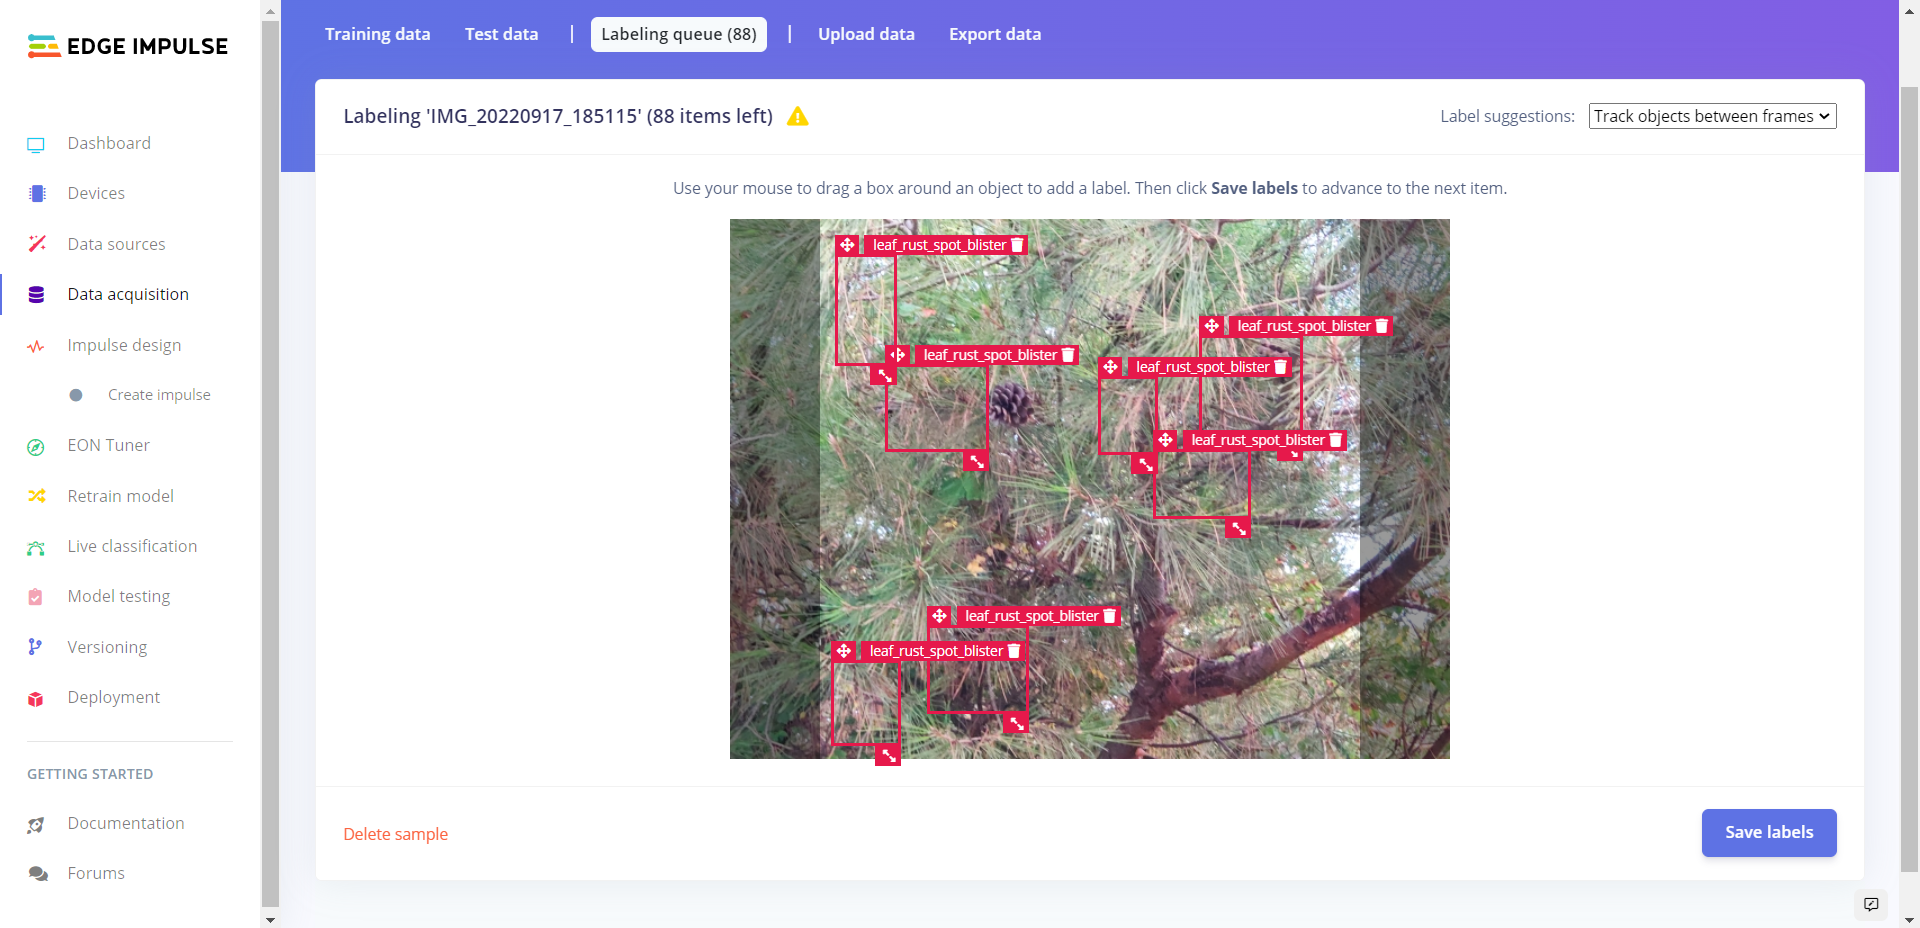Navigate to Live classification page

(132, 546)
